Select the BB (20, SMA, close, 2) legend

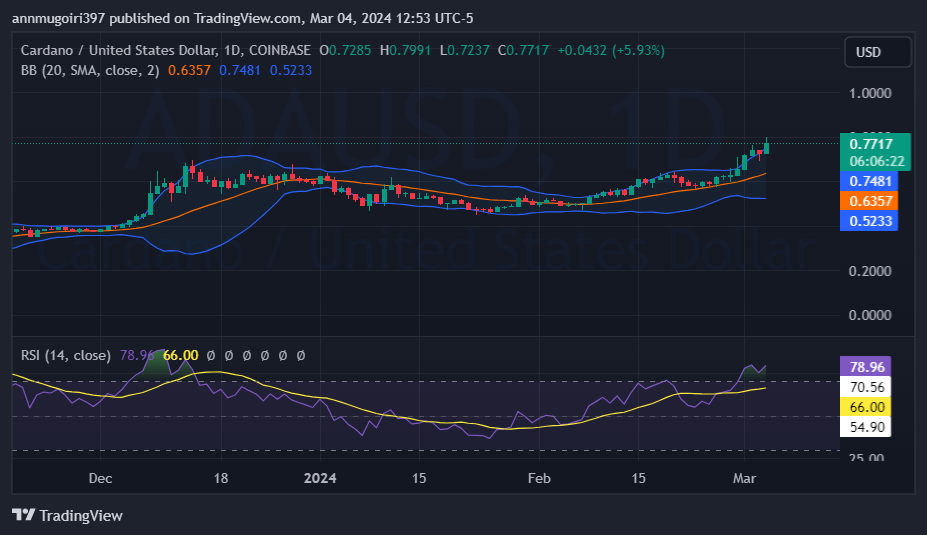[90, 70]
